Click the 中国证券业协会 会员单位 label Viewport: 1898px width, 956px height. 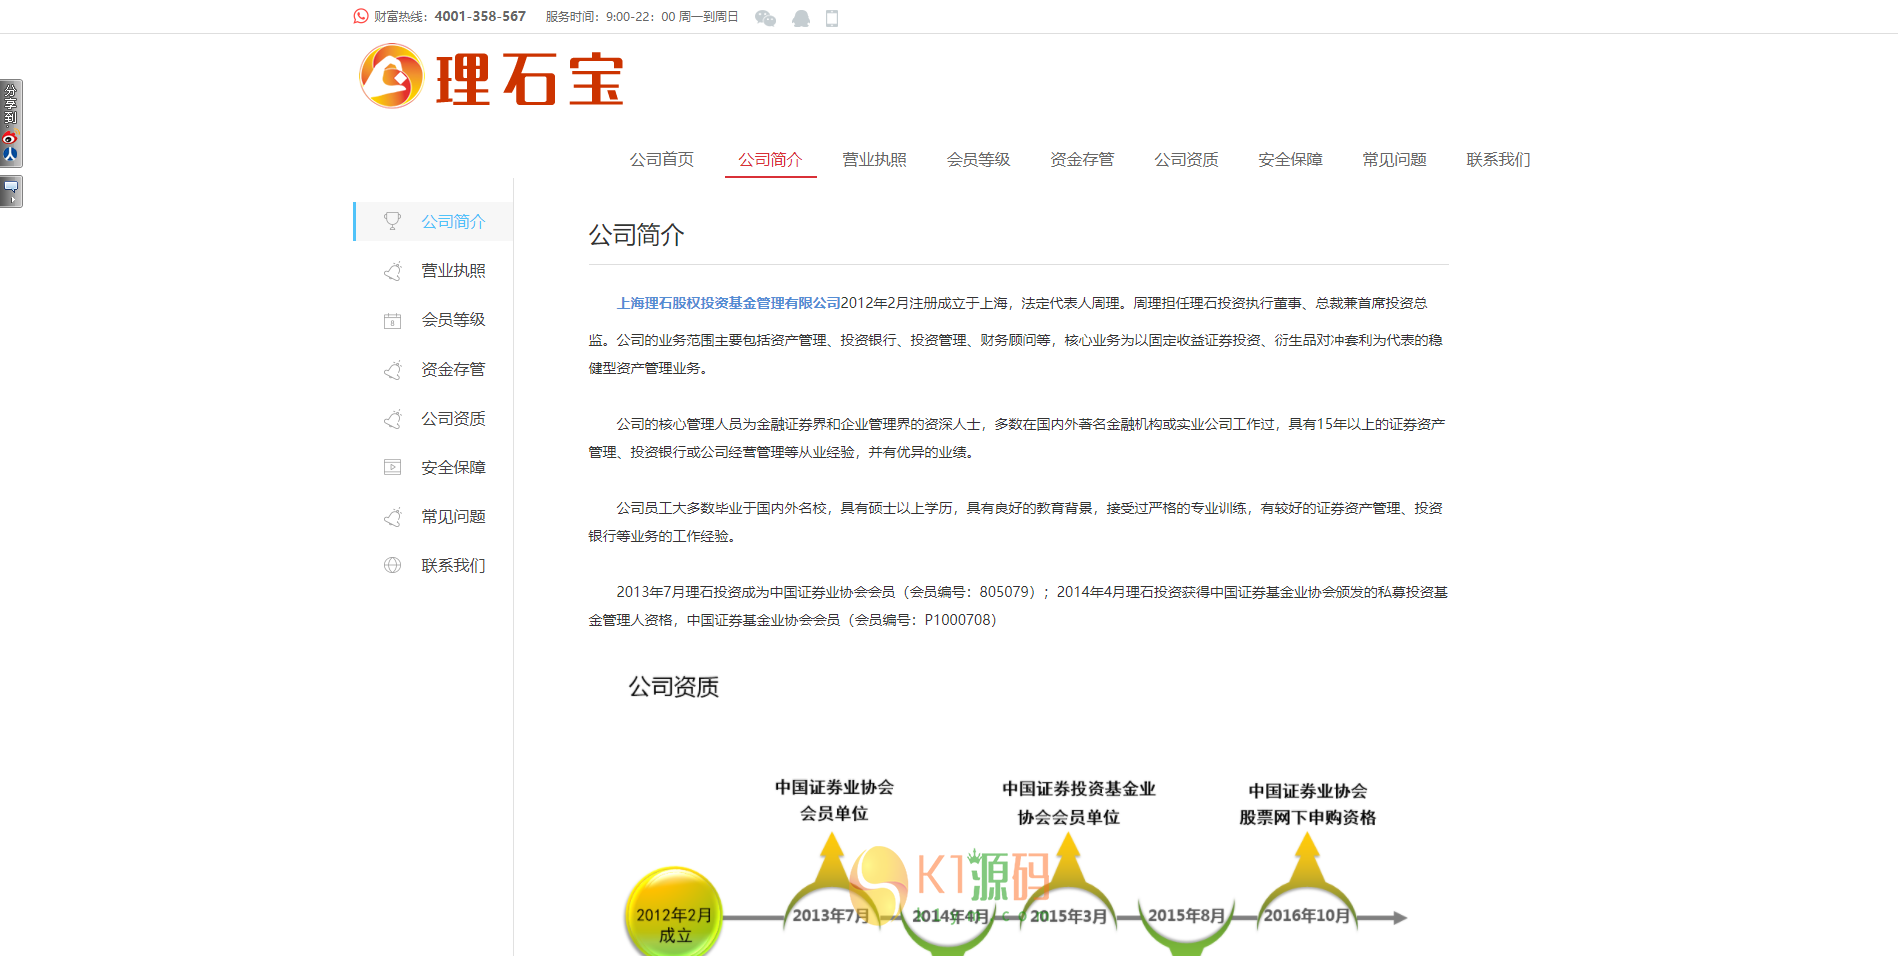[834, 800]
